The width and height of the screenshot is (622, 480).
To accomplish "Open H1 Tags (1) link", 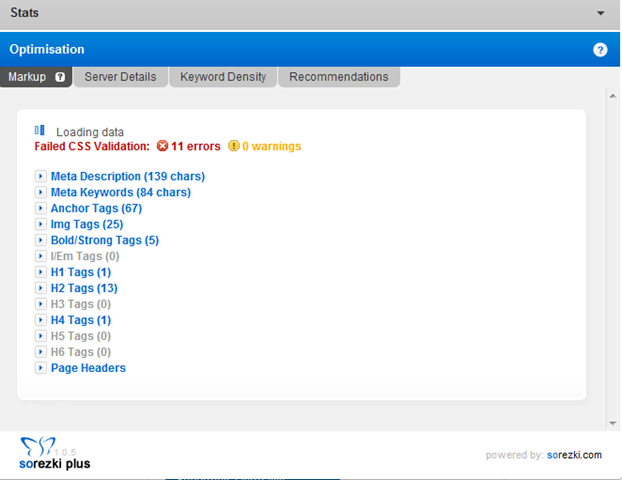I will 81,272.
